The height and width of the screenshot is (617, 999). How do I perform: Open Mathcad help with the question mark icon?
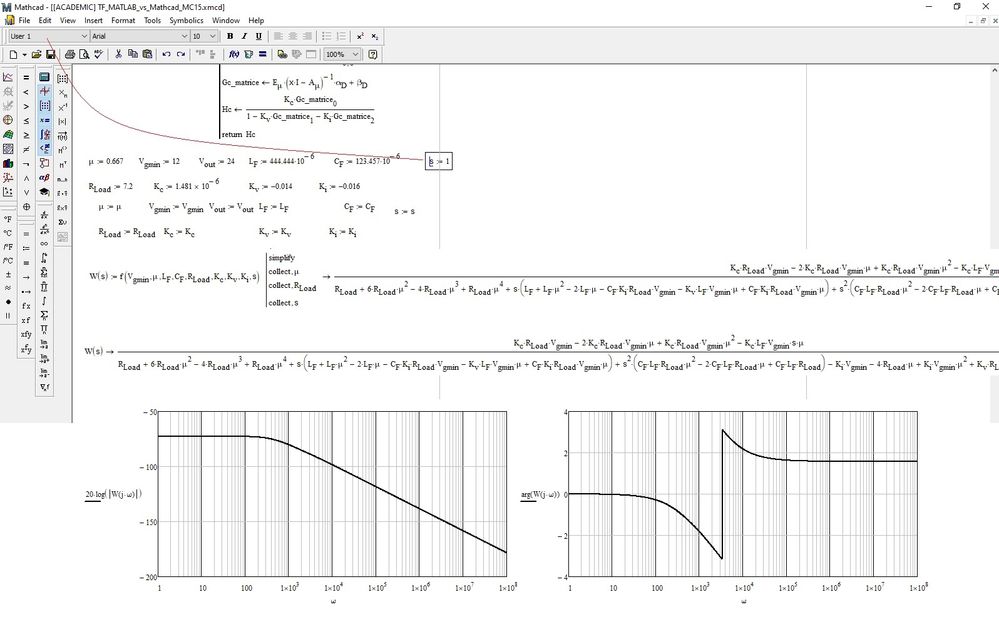pyautogui.click(x=373, y=54)
